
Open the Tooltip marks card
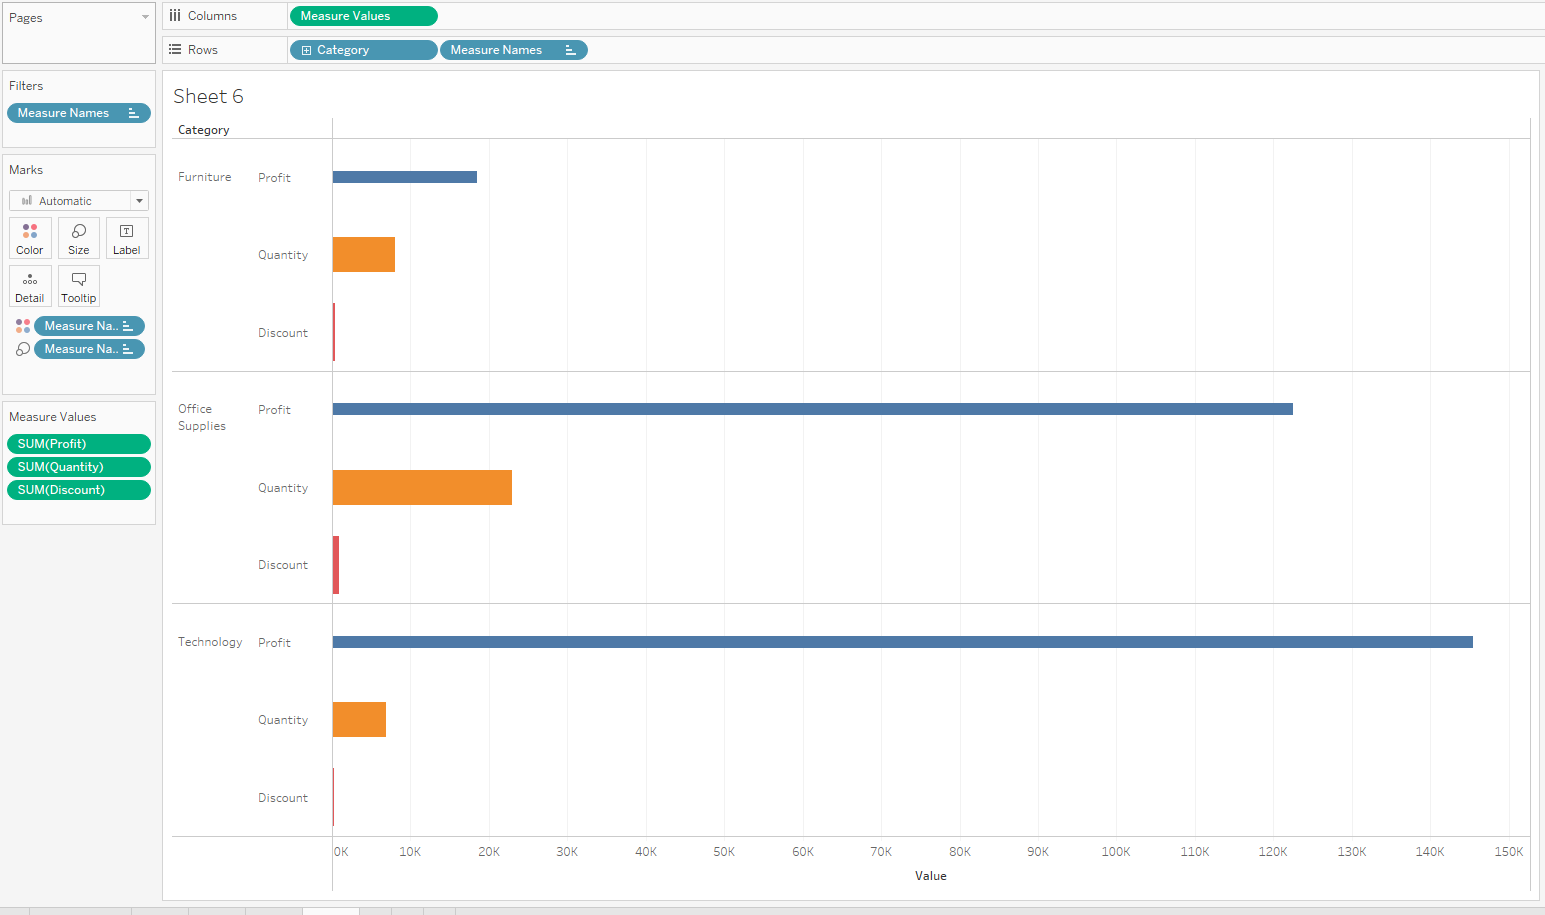79,286
